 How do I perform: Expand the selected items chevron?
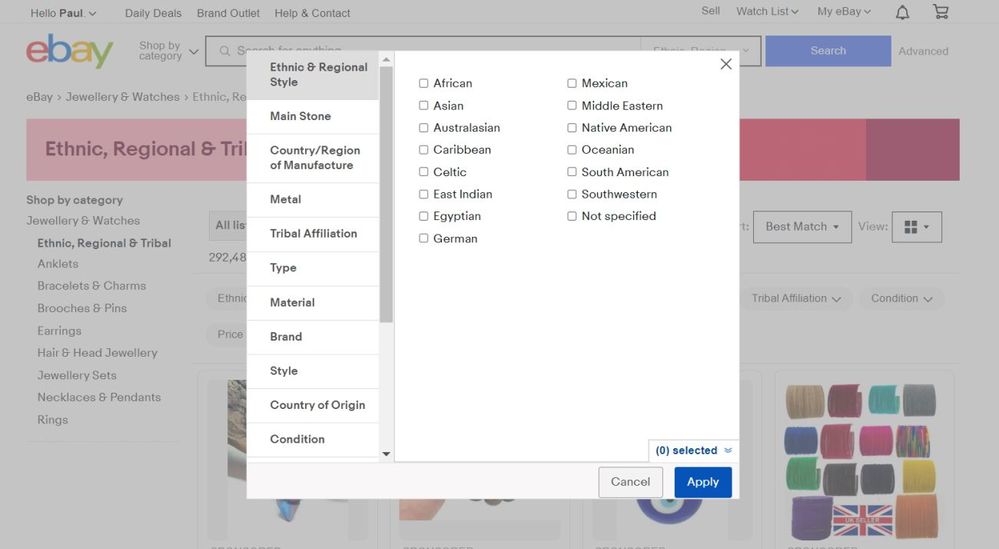click(728, 451)
